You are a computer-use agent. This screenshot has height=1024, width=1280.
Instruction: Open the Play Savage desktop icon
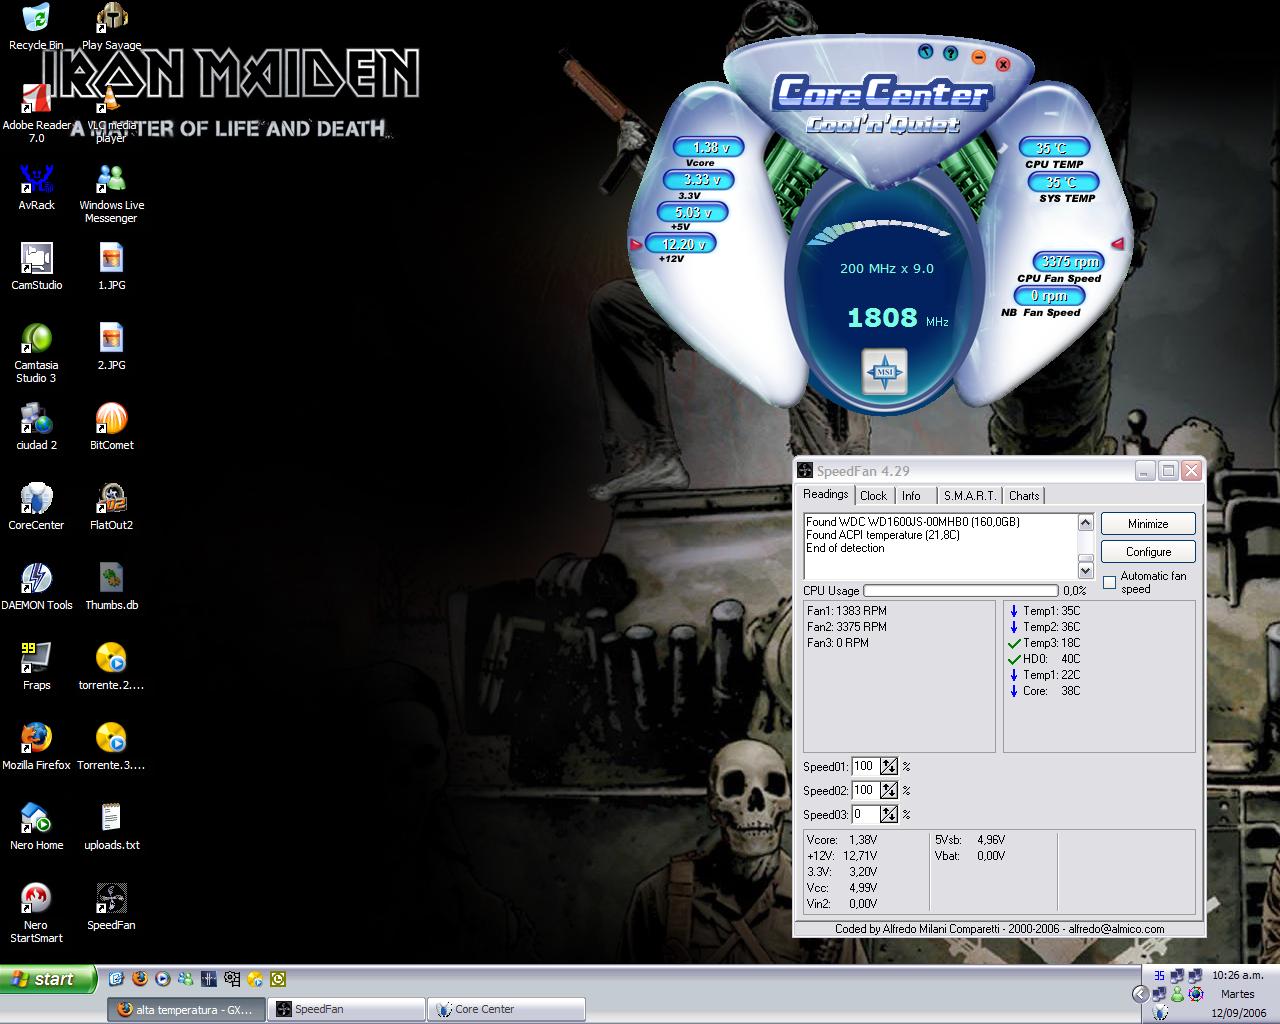pos(111,27)
